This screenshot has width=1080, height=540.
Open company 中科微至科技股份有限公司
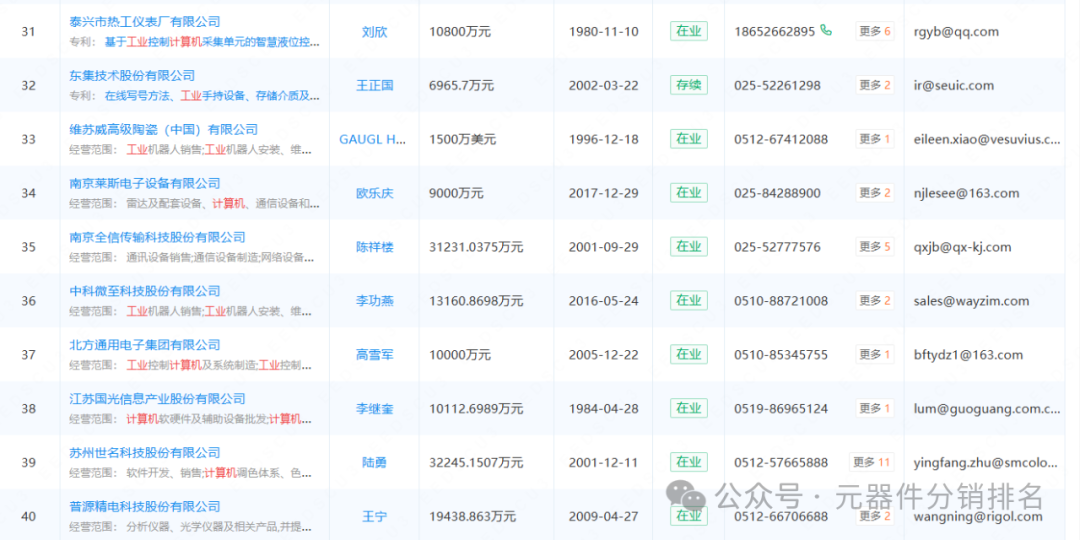[145, 291]
